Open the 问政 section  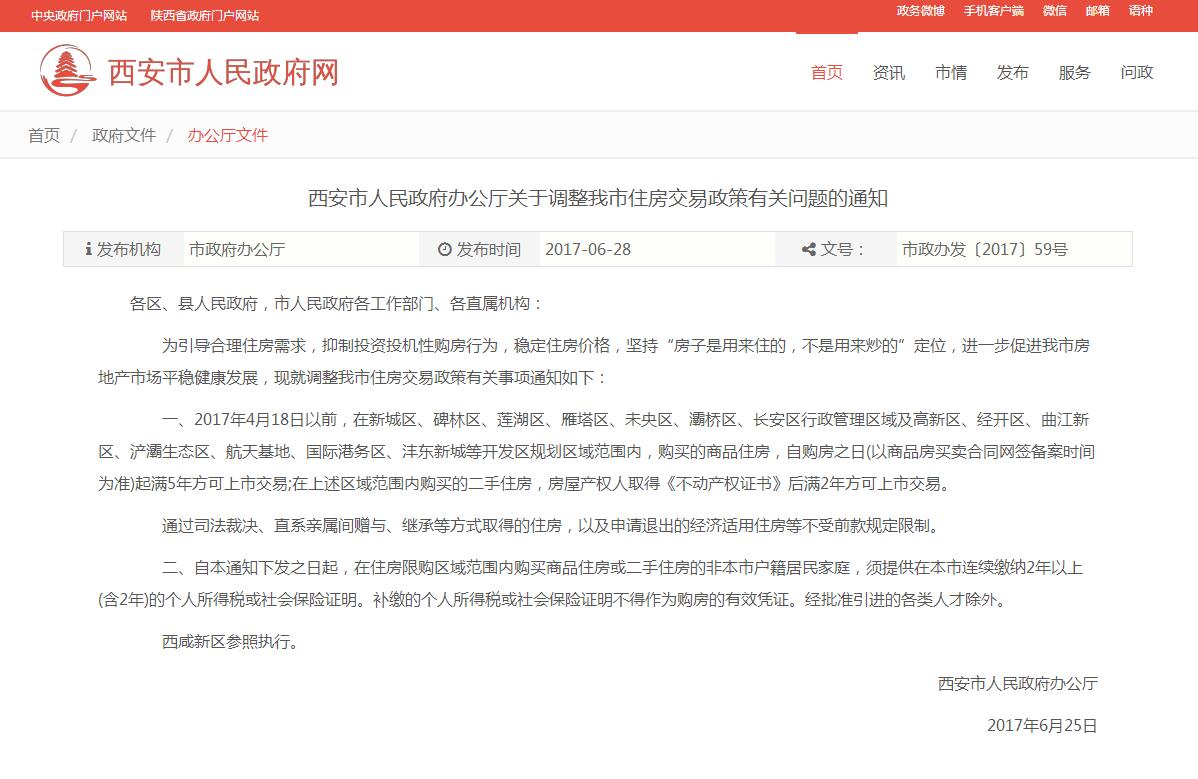click(x=1136, y=72)
